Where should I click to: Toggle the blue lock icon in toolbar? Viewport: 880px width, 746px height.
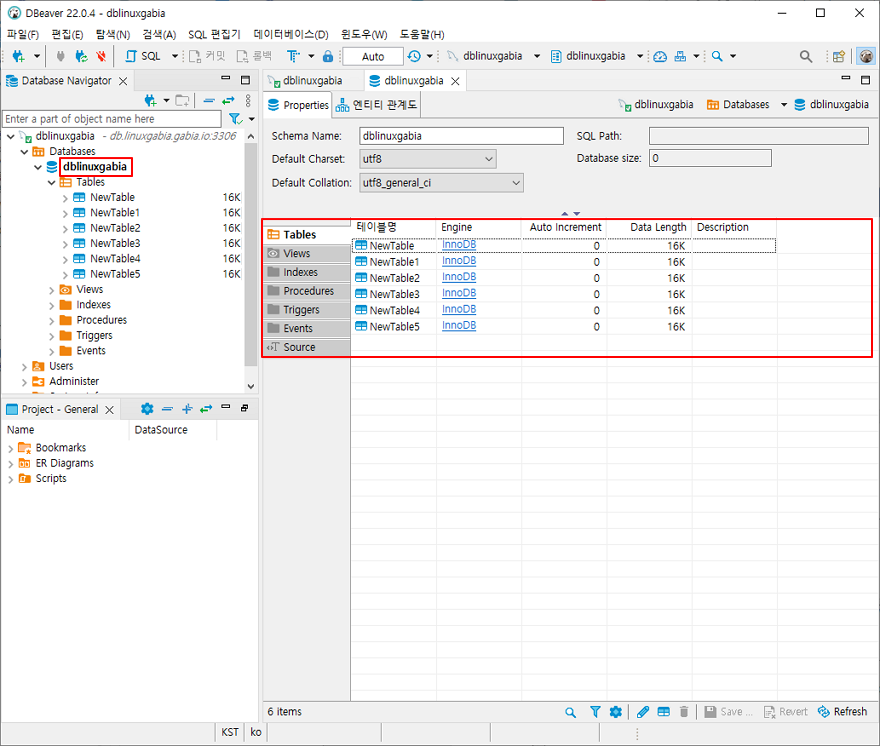click(328, 56)
